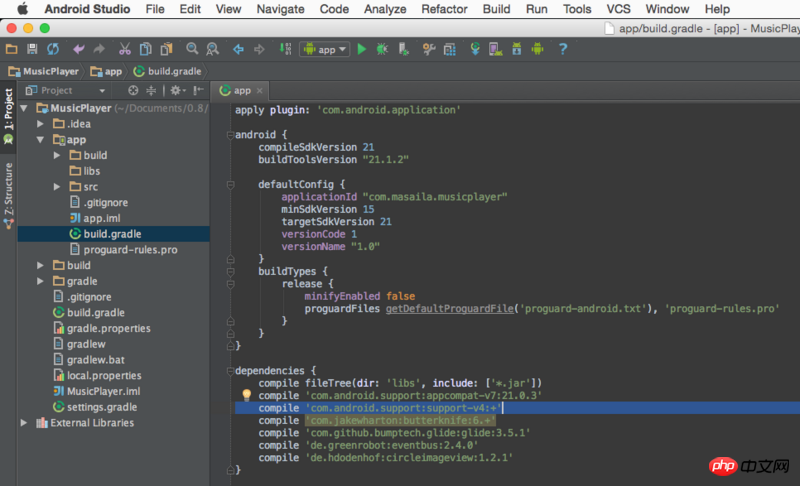Open the VCS menu
This screenshot has height=486, width=800.
pos(618,9)
